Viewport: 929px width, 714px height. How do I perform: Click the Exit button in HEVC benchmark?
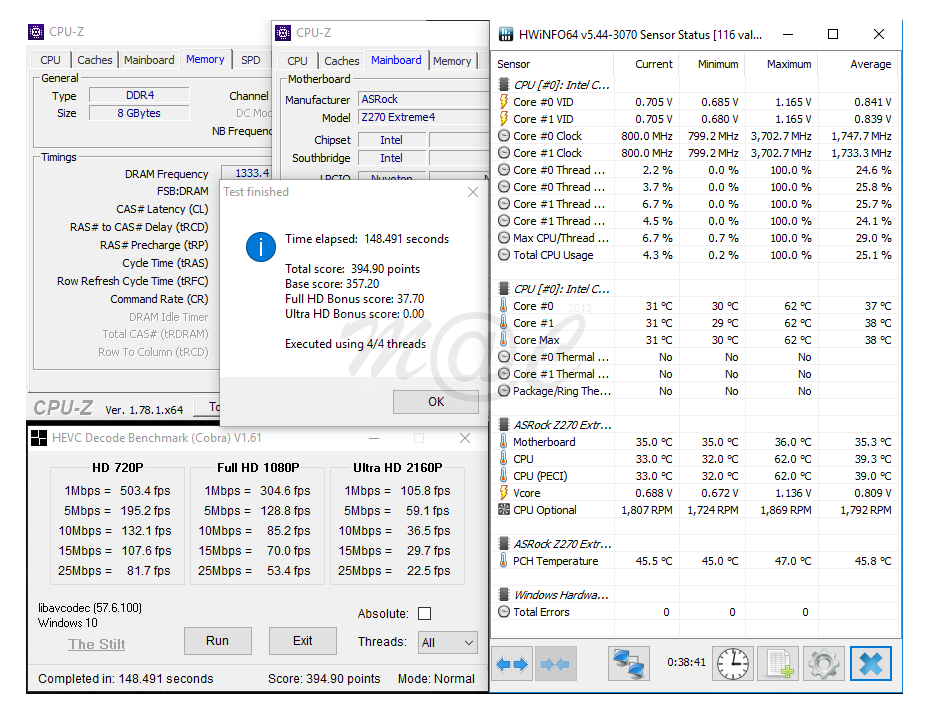coord(302,641)
